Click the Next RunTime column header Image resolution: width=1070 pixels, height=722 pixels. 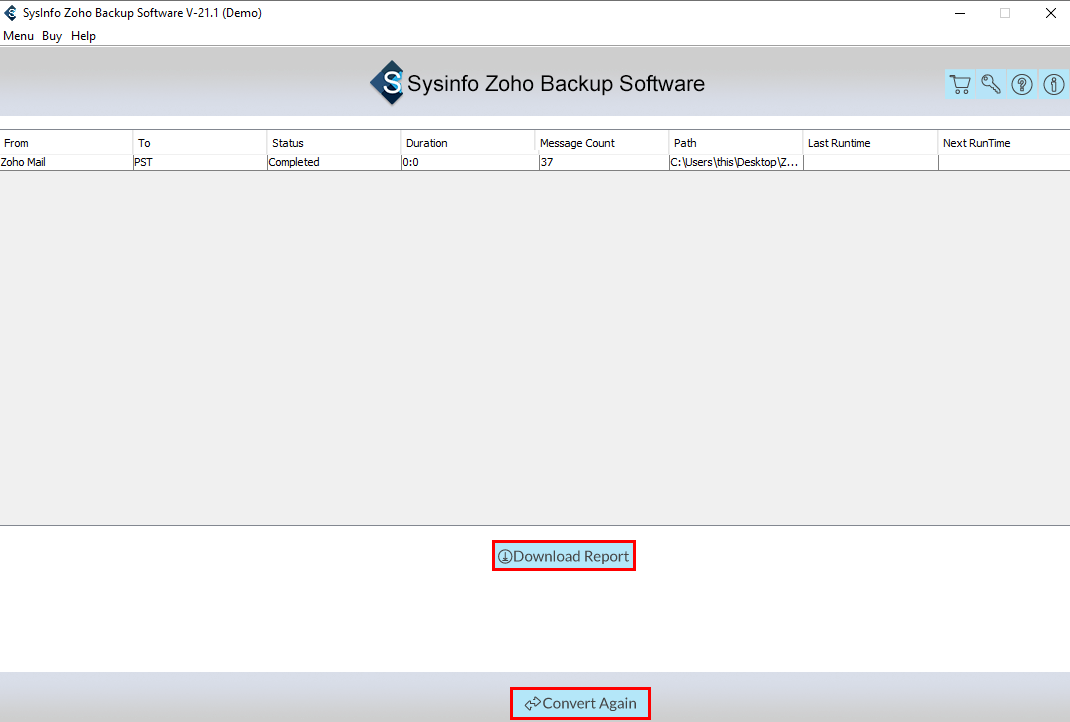(1004, 143)
